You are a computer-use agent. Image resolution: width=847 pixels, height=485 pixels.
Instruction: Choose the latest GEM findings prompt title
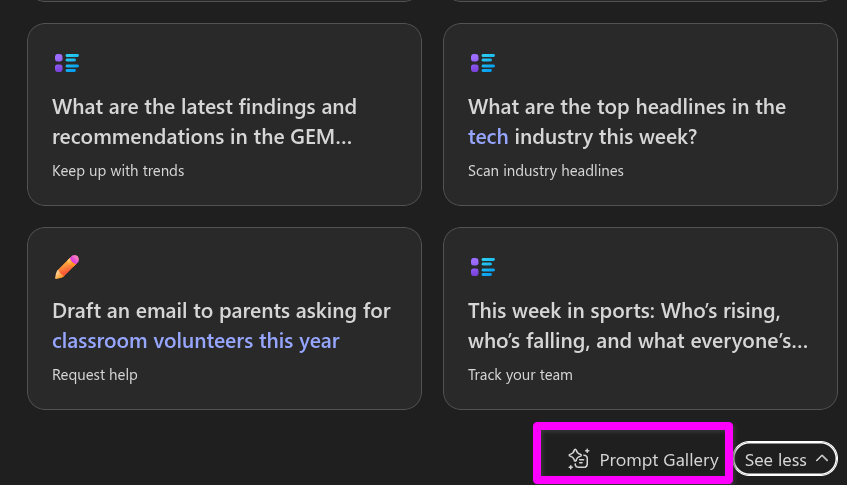204,121
